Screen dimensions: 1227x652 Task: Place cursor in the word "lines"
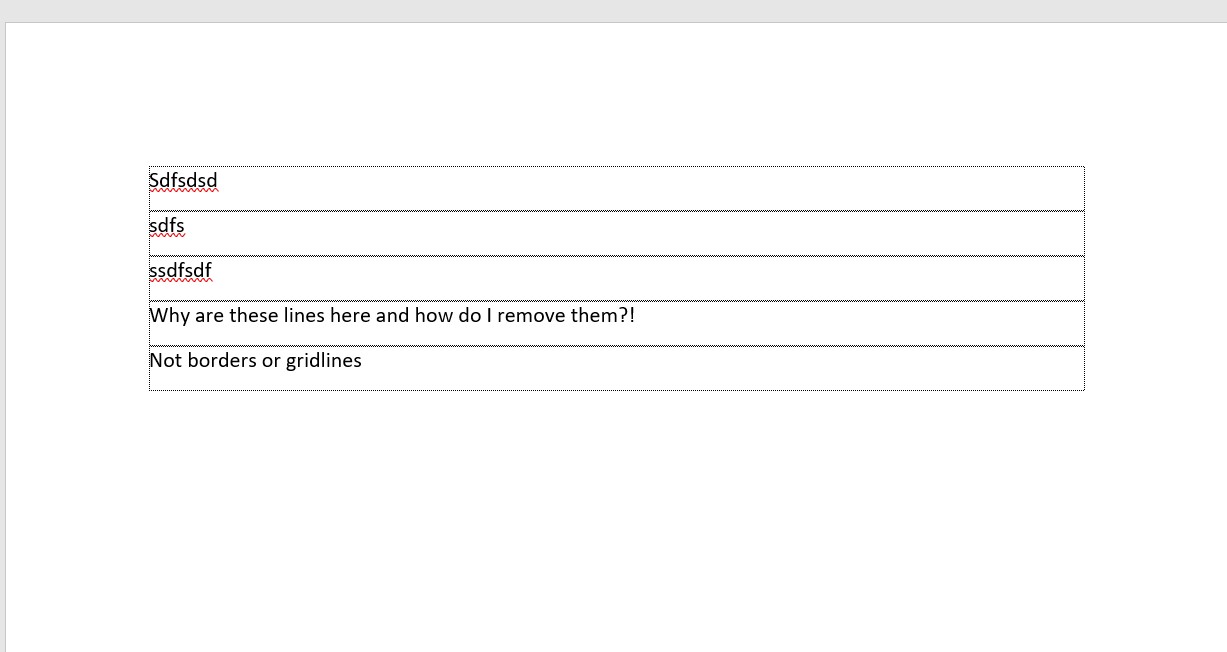pos(305,316)
